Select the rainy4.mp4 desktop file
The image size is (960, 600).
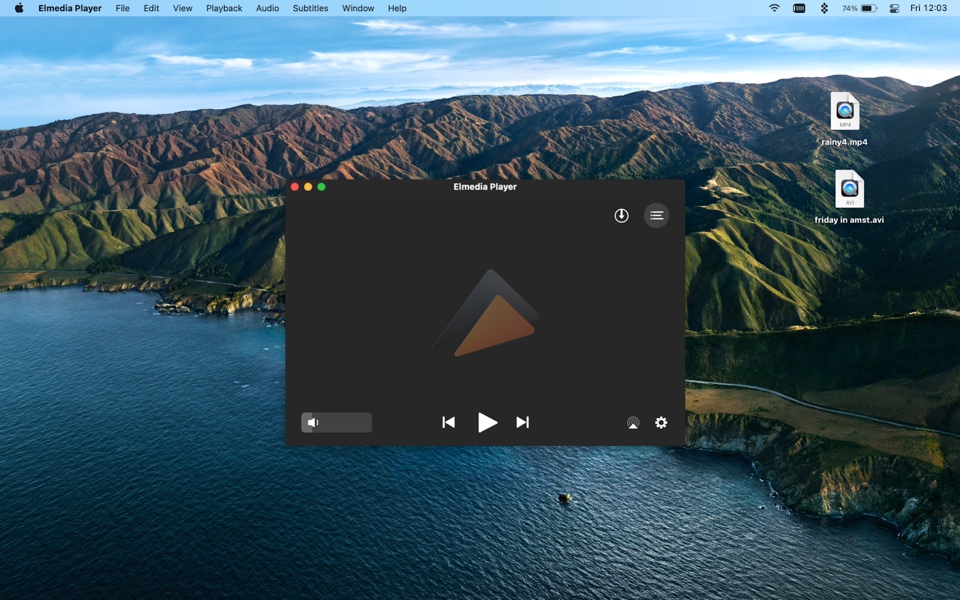point(844,112)
